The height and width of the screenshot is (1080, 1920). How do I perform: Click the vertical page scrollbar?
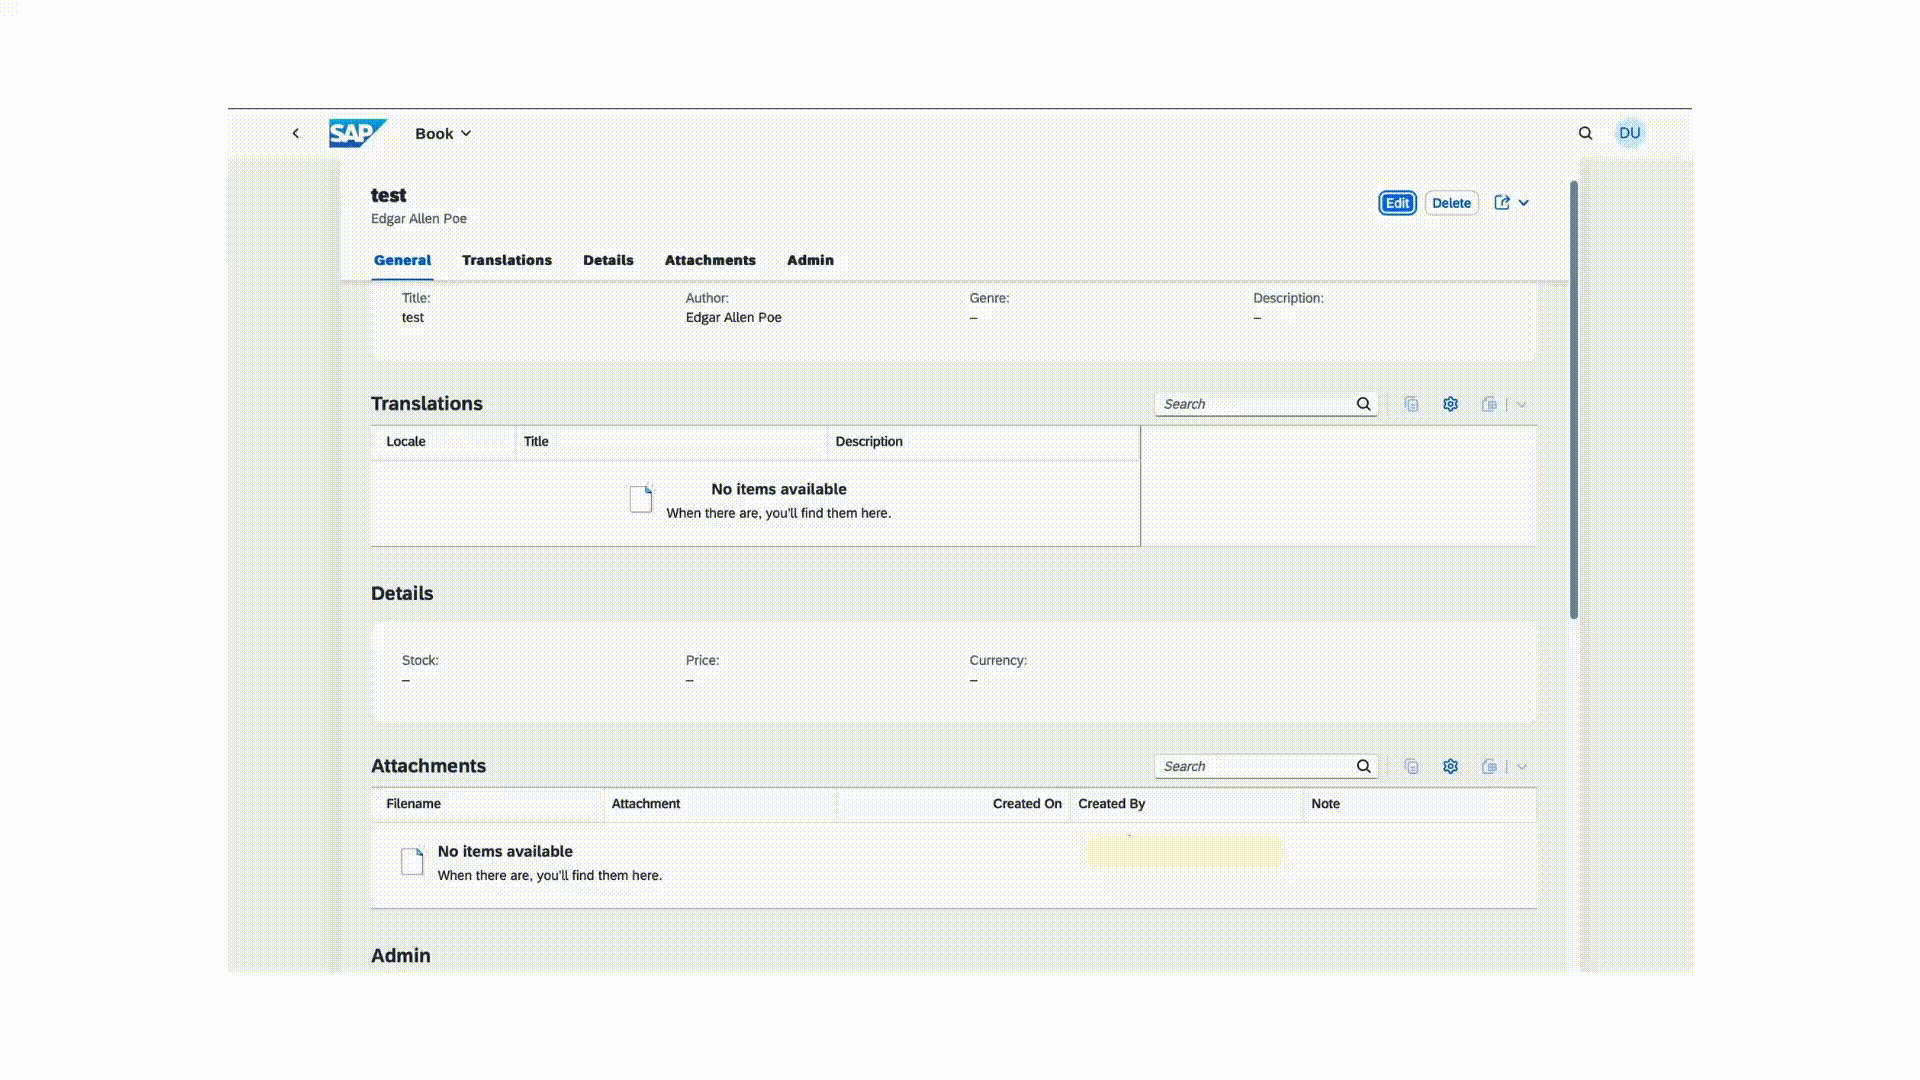click(x=1573, y=400)
